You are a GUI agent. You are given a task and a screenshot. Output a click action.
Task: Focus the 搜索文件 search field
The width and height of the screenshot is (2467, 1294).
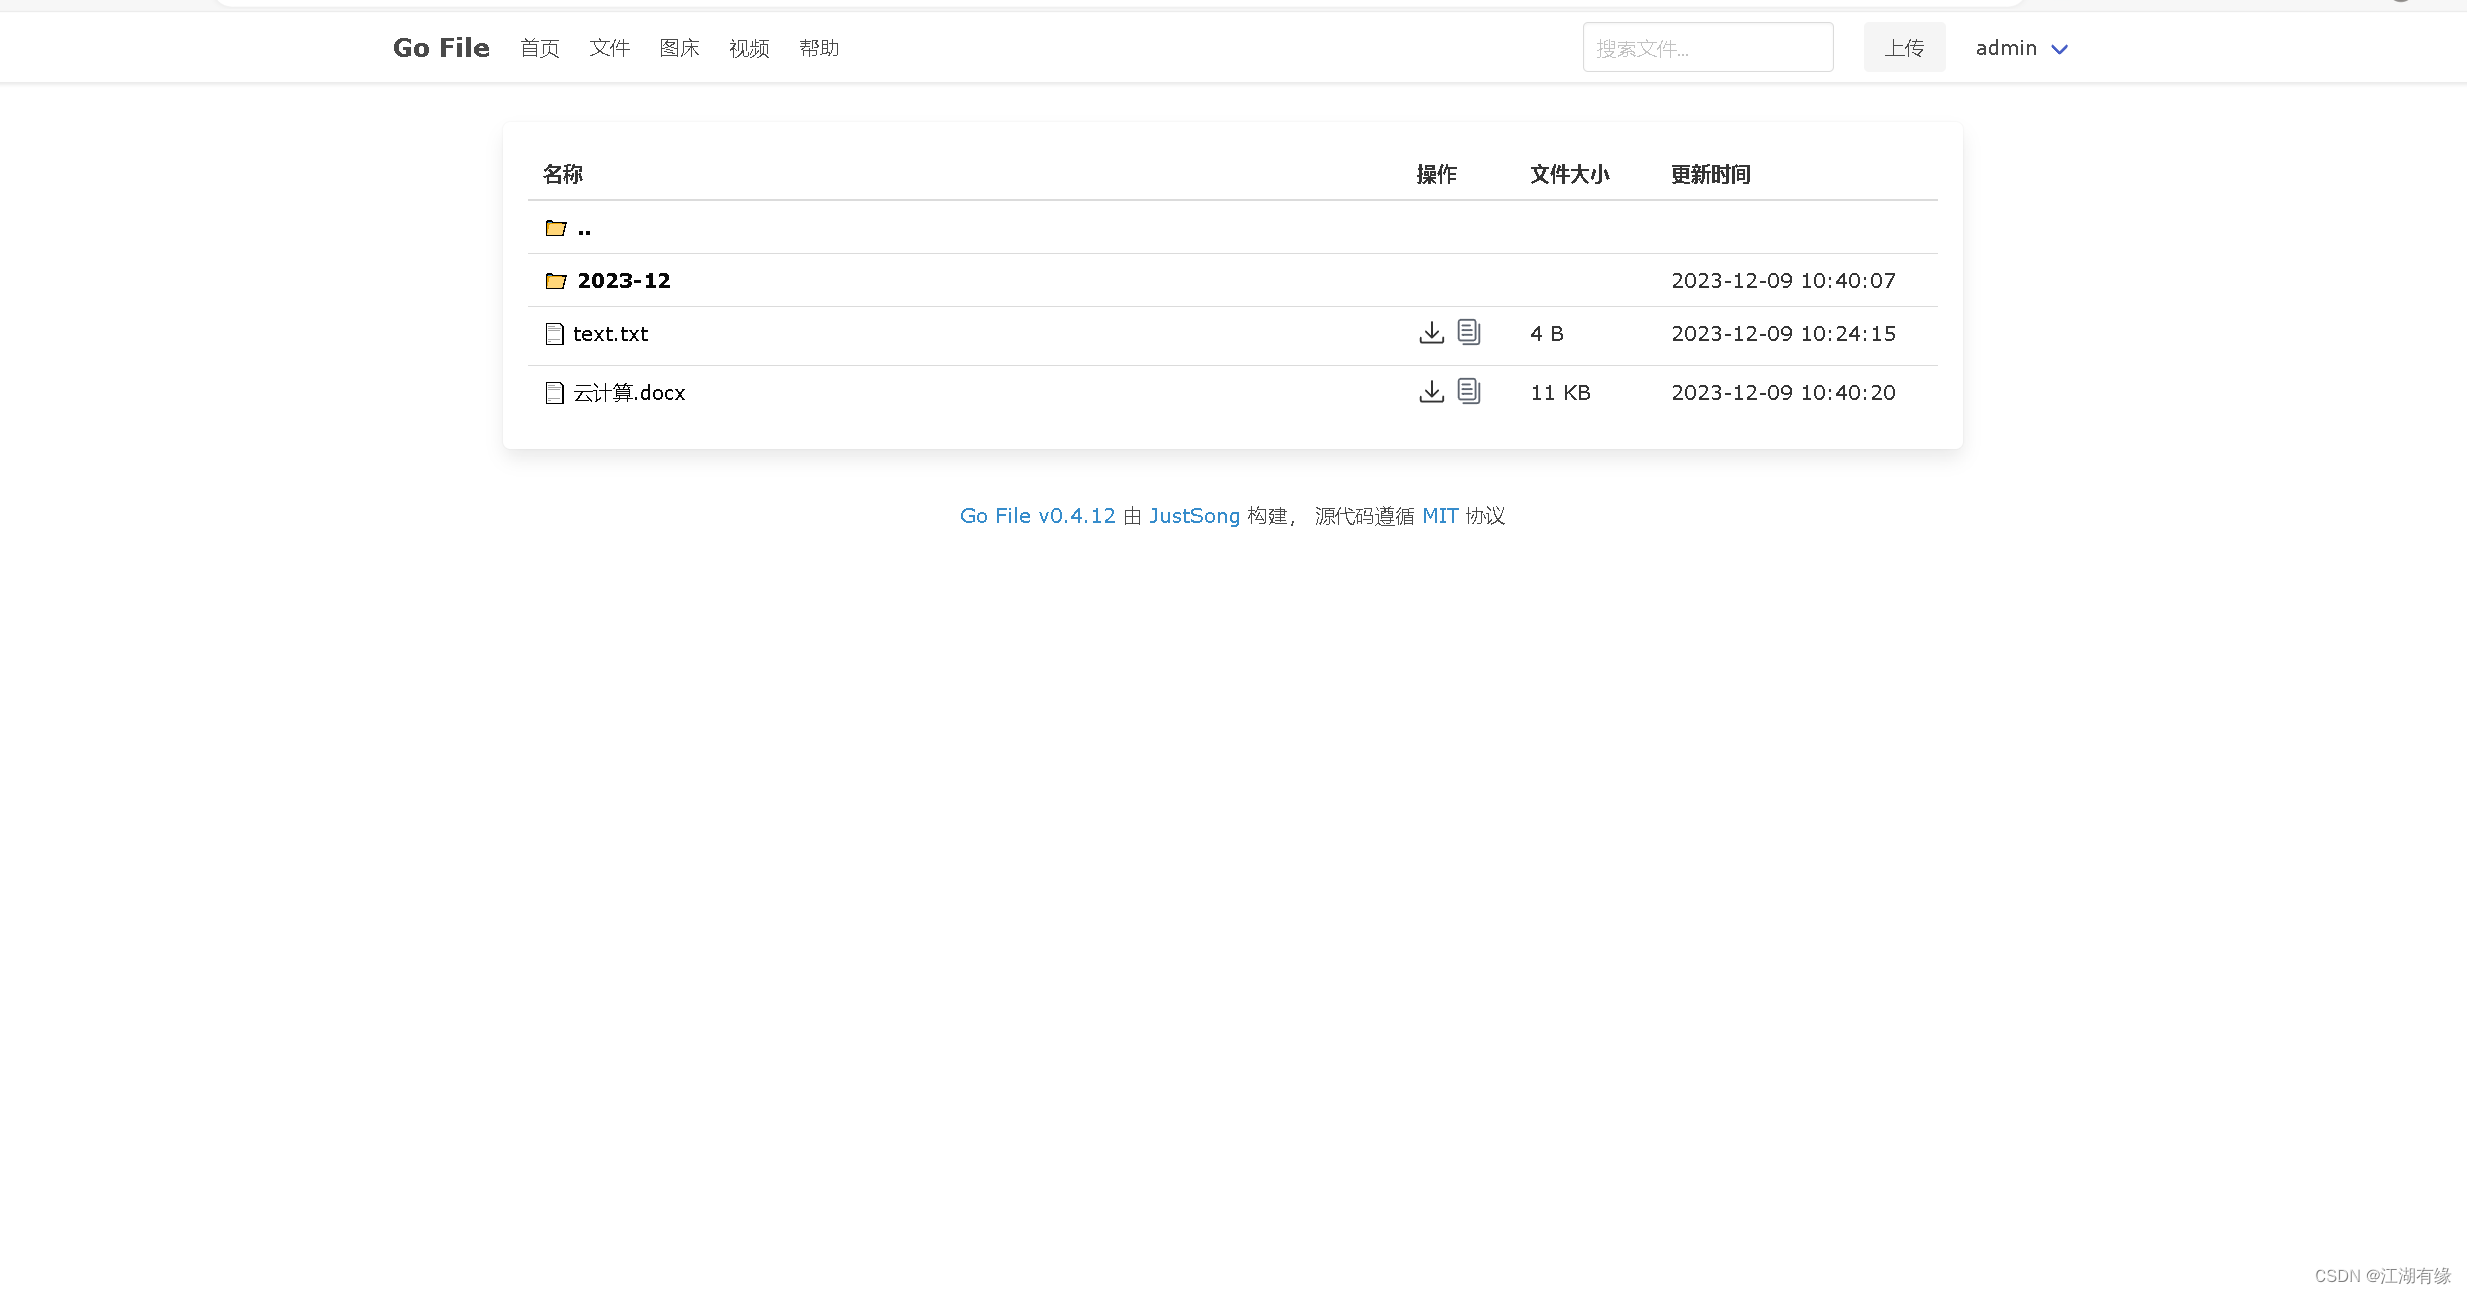(1707, 48)
